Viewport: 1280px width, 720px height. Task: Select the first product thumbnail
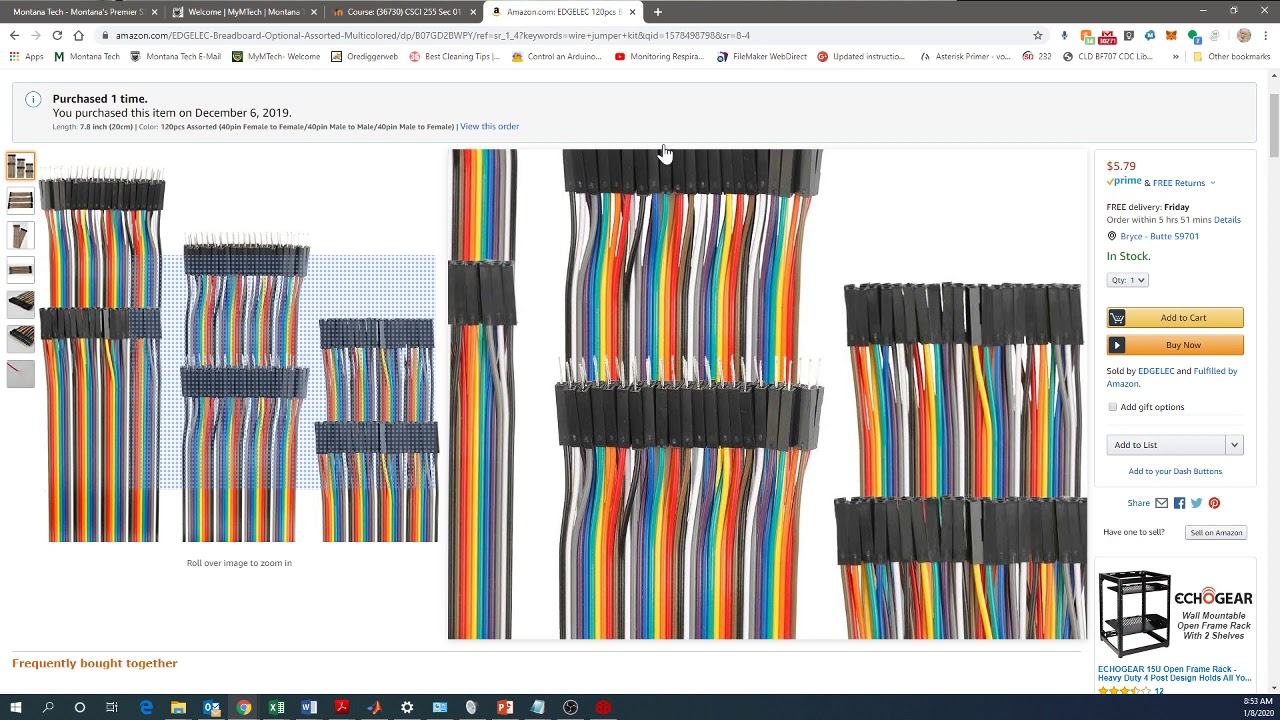20,165
